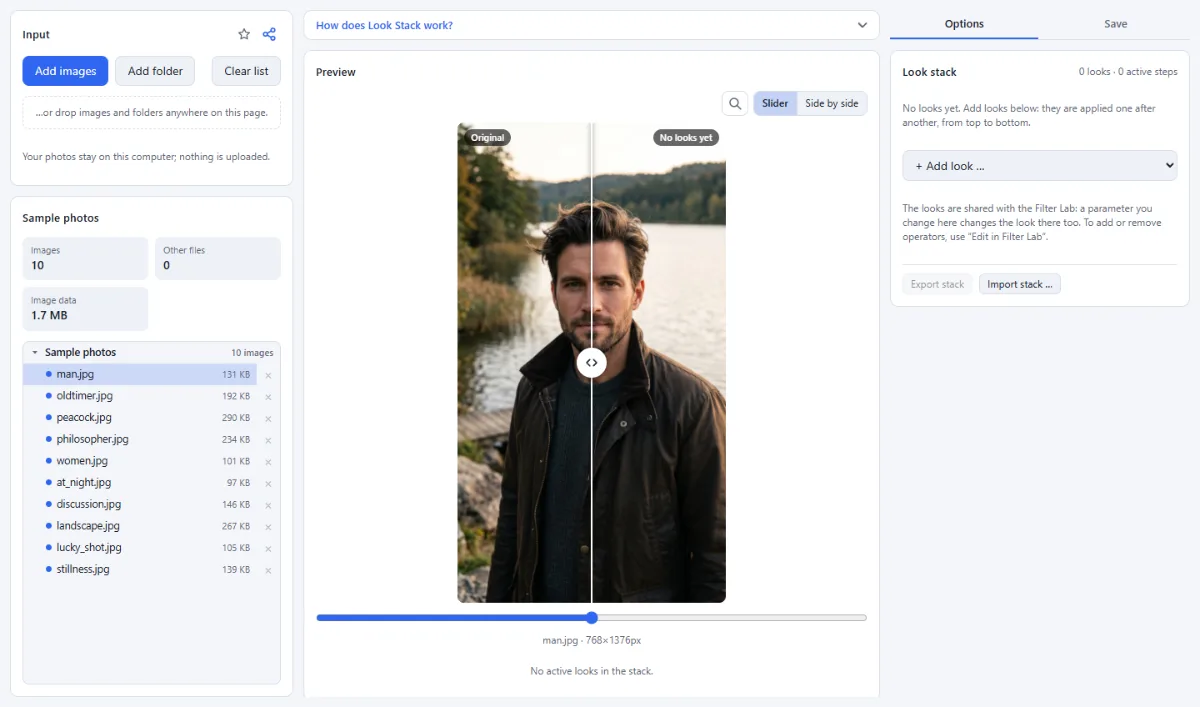Screen dimensions: 1200x707
Task: Expand How does Look Stack work section
Action: click(591, 25)
